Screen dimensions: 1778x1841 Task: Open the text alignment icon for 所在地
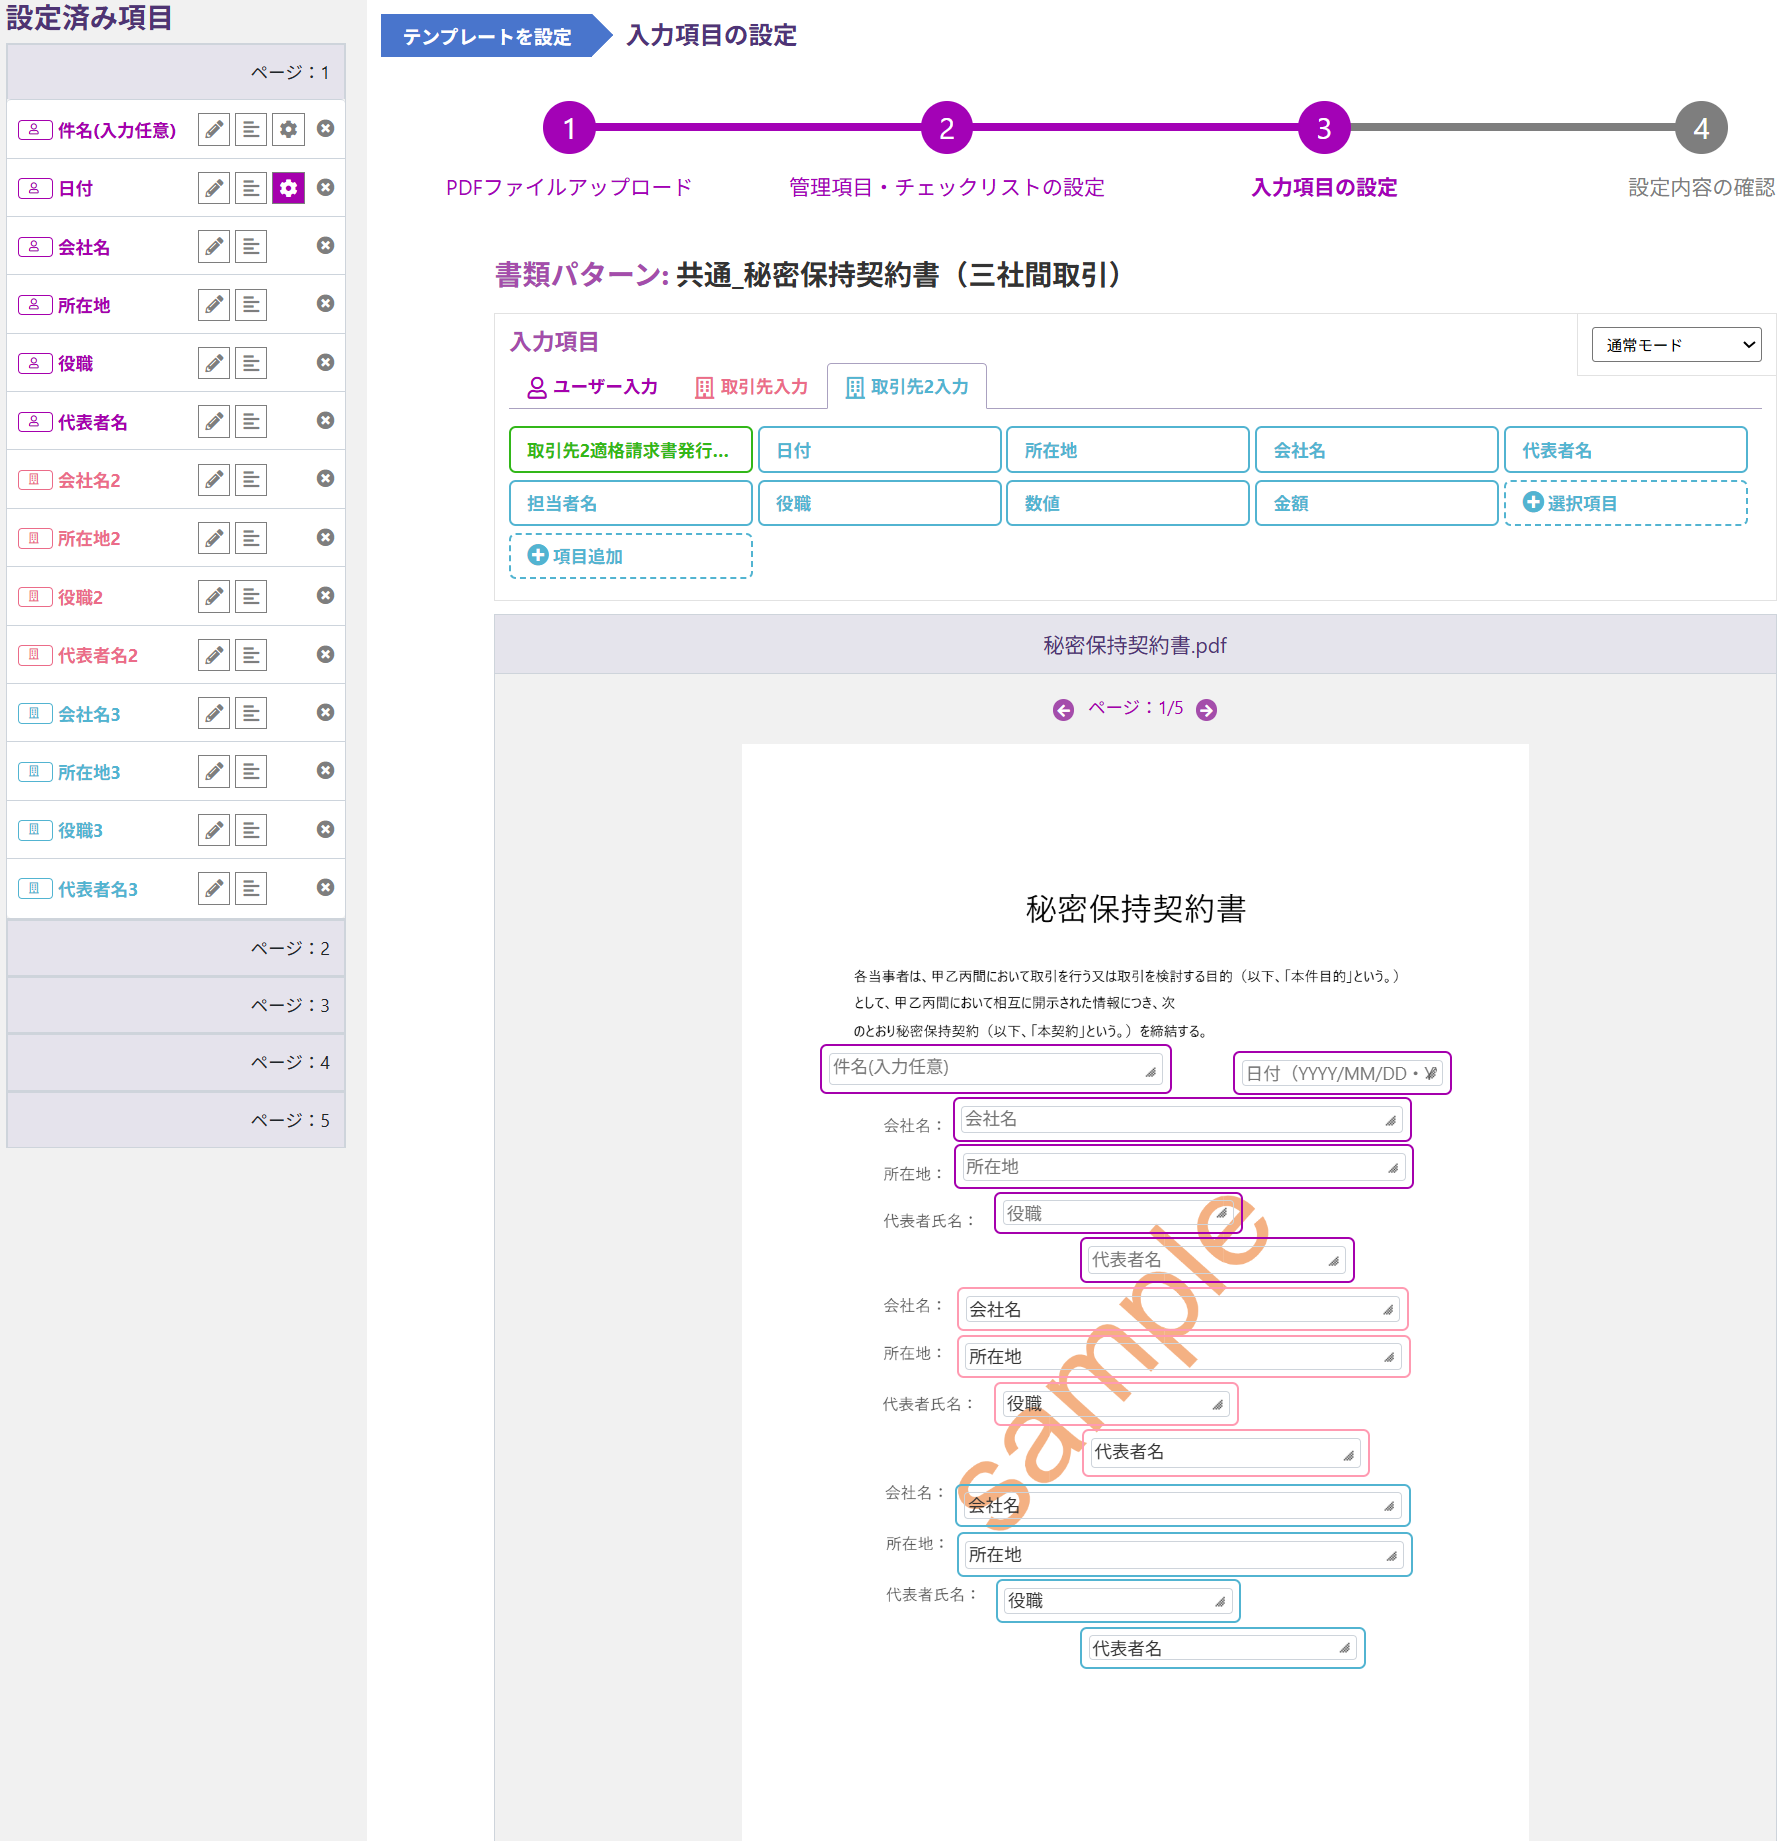251,304
